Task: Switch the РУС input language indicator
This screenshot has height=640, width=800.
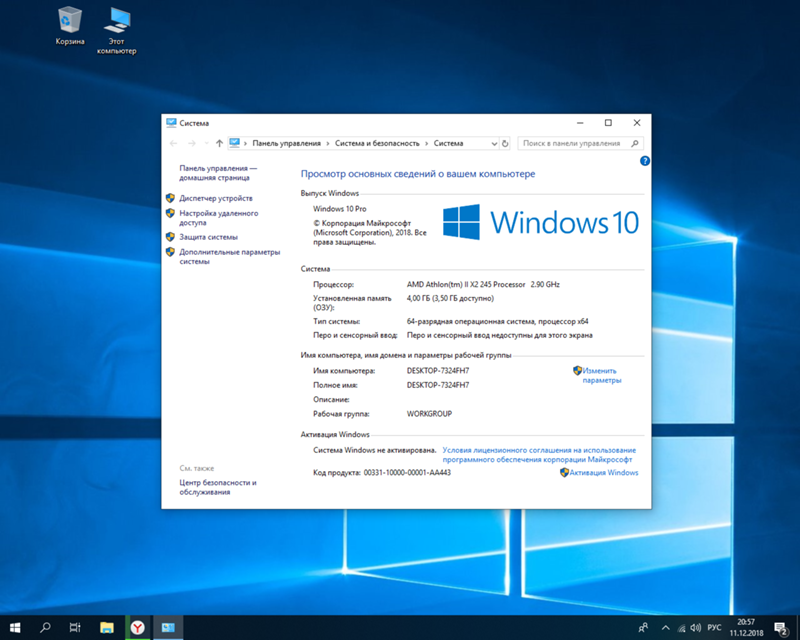Action: coord(714,628)
